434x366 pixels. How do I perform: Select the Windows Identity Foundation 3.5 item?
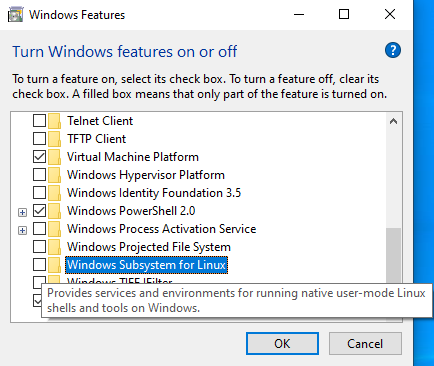154,193
